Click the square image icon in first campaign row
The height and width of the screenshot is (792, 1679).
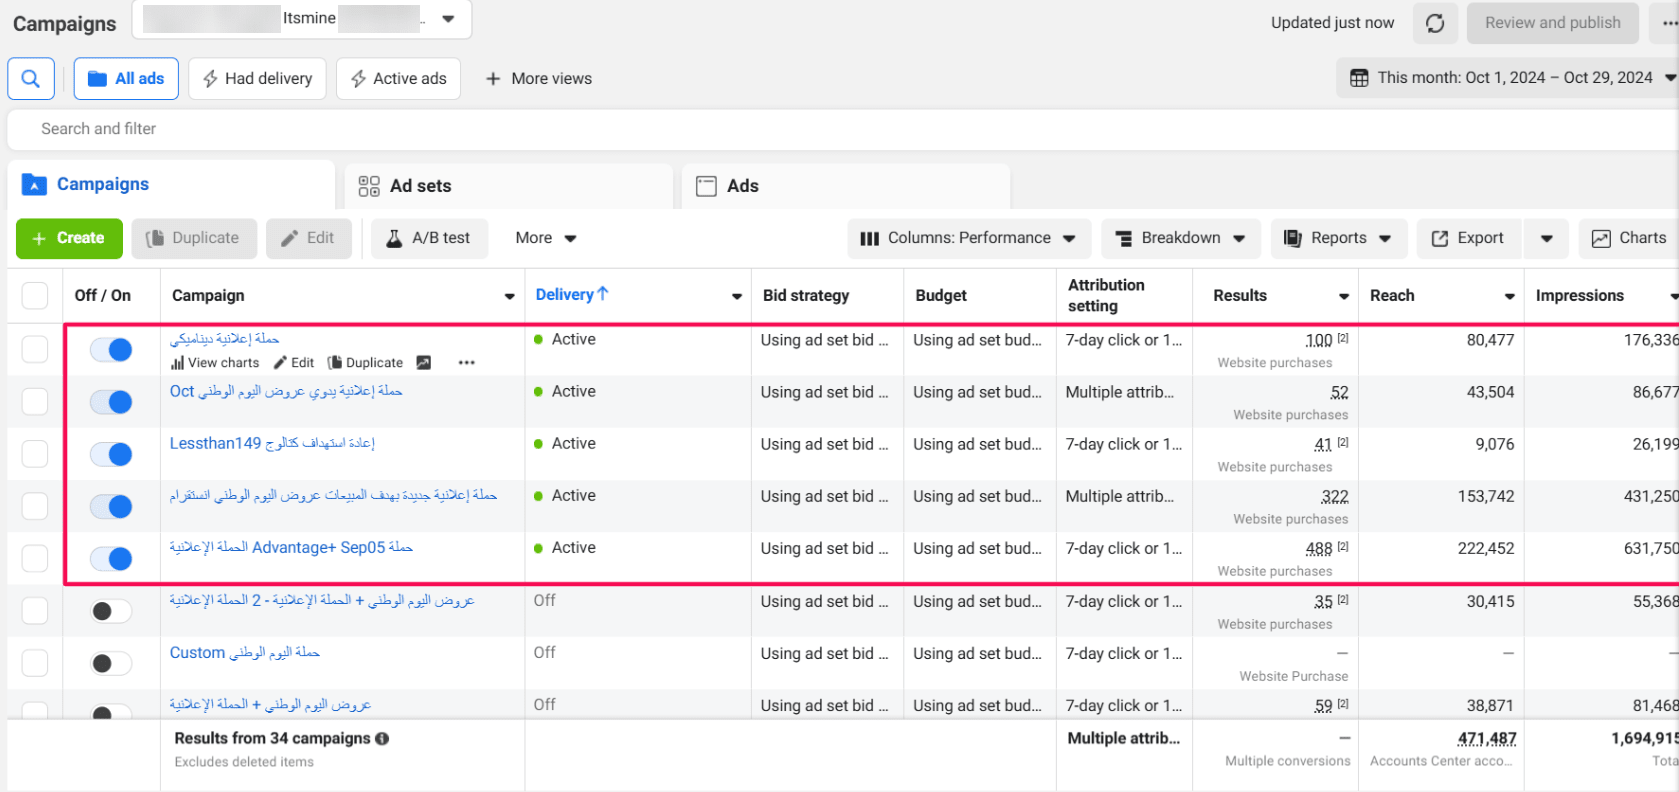point(424,363)
